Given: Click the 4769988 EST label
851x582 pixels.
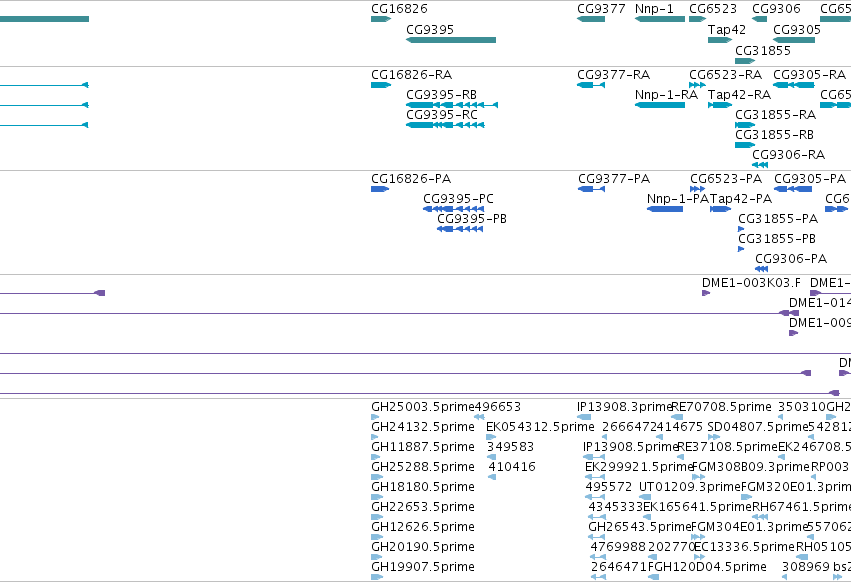Looking at the screenshot, I should [618, 547].
